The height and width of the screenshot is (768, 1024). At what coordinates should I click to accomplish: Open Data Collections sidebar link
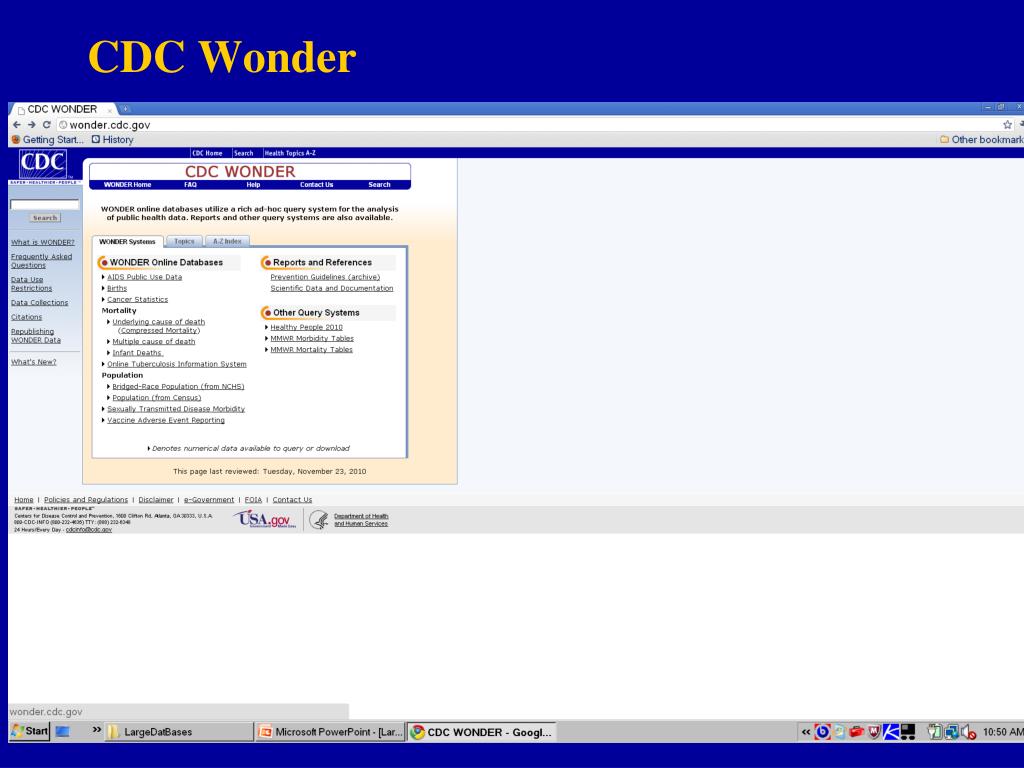(39, 303)
